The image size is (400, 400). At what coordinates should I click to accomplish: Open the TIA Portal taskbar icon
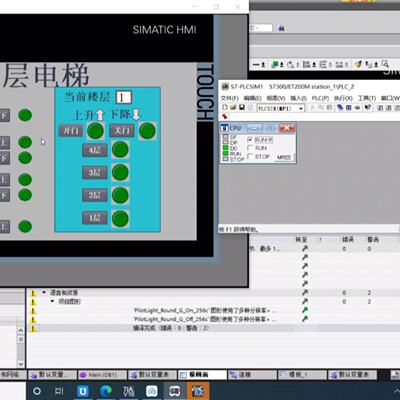coord(129,391)
